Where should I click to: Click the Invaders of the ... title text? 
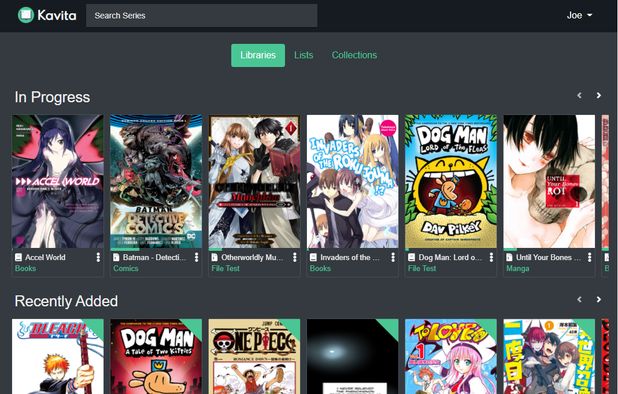350,257
